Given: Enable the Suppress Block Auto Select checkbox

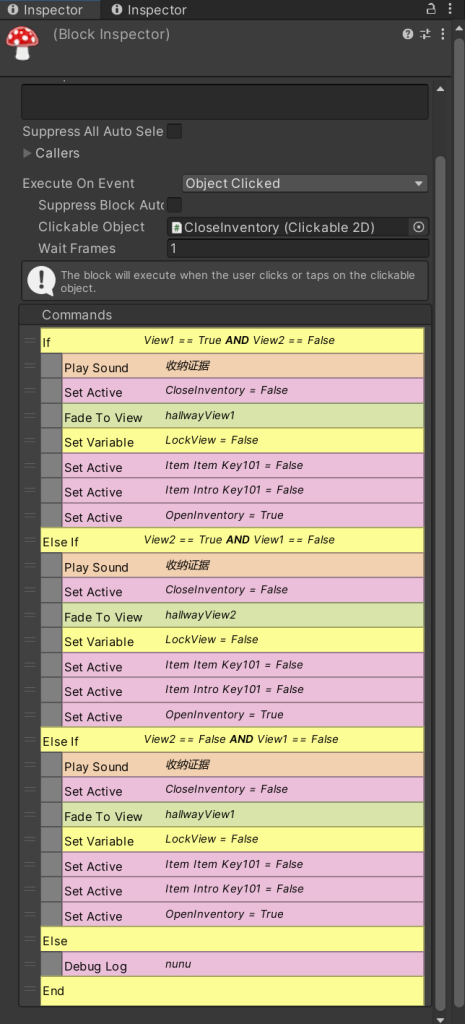Looking at the screenshot, I should (174, 205).
